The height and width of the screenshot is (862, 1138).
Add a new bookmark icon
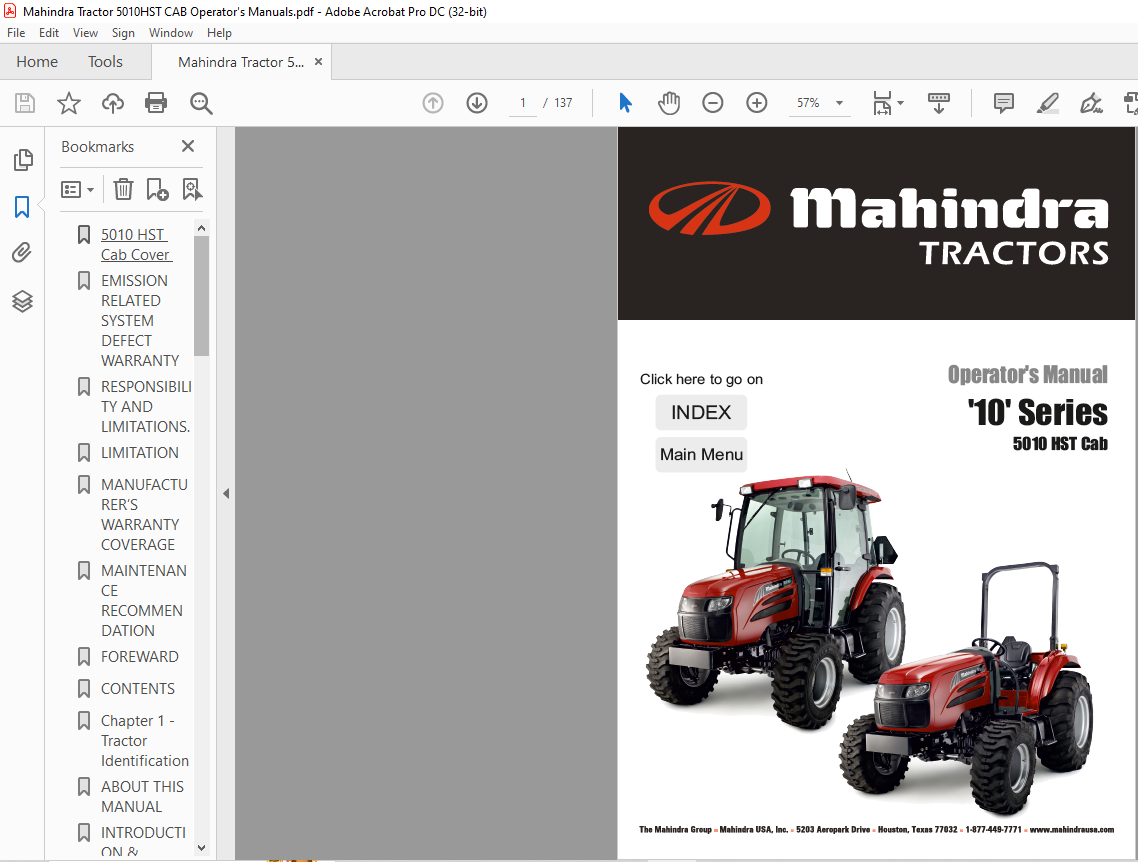click(157, 190)
